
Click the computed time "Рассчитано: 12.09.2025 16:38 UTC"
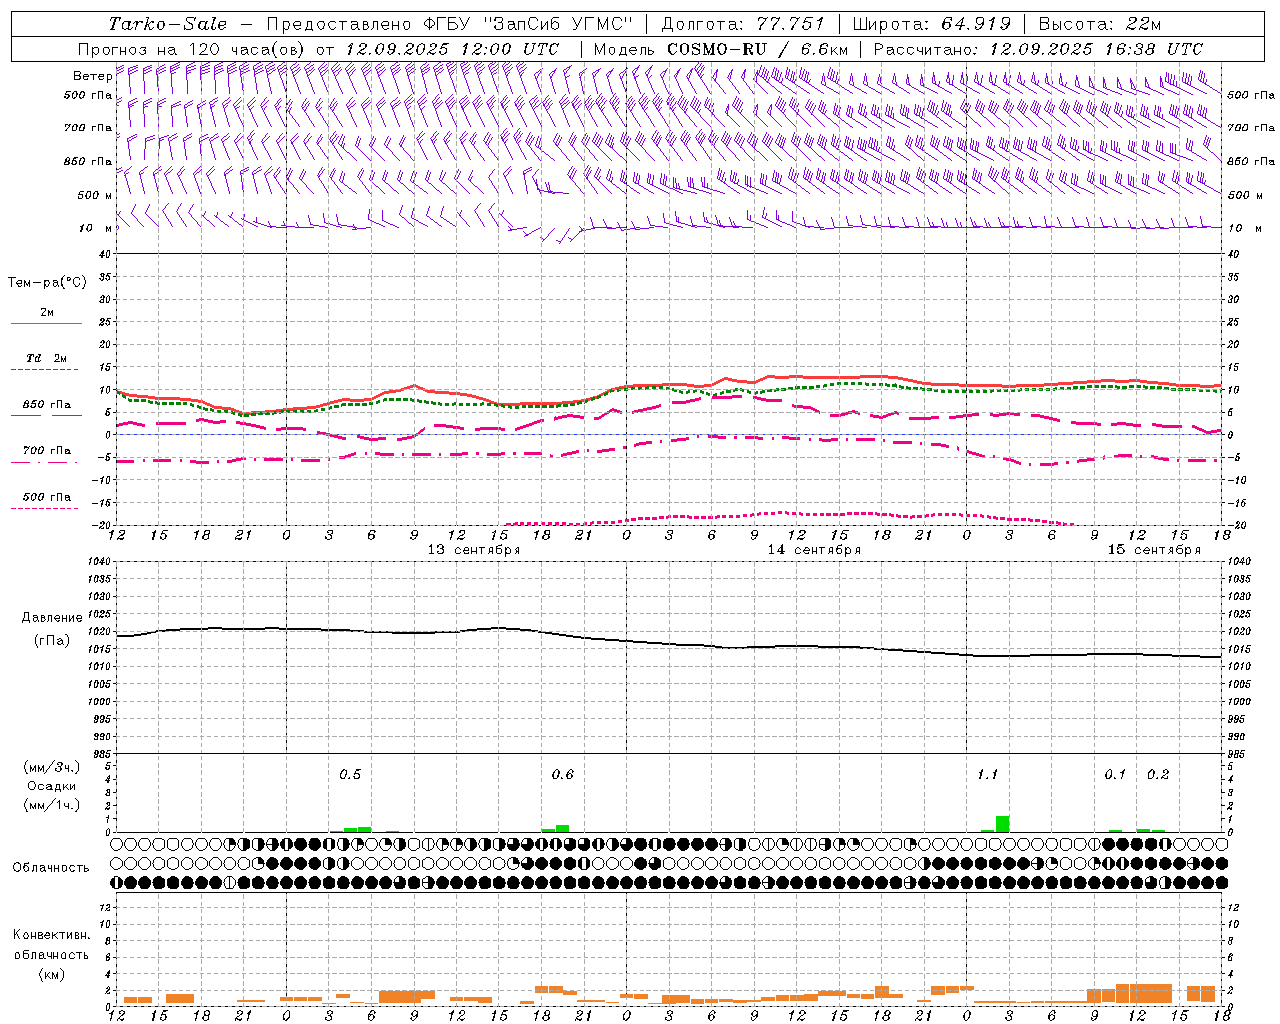click(x=1038, y=49)
